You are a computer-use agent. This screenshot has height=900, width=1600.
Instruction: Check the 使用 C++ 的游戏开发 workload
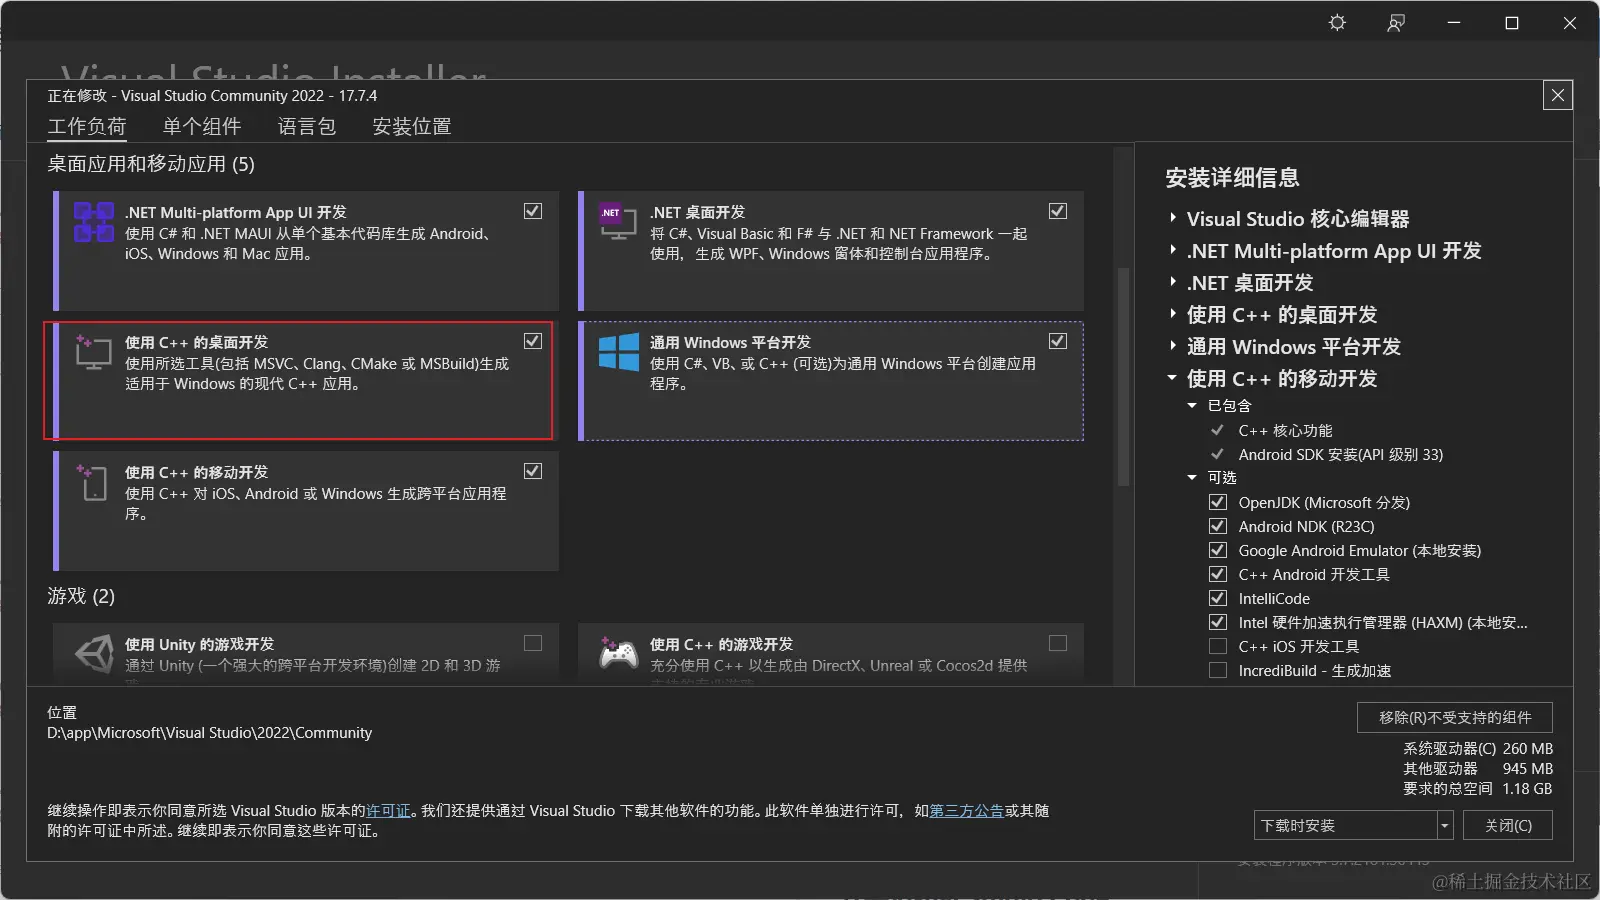[1058, 643]
